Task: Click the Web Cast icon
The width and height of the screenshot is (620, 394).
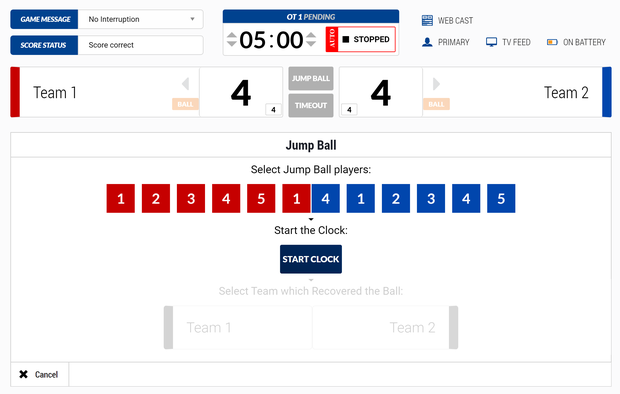Action: [427, 21]
